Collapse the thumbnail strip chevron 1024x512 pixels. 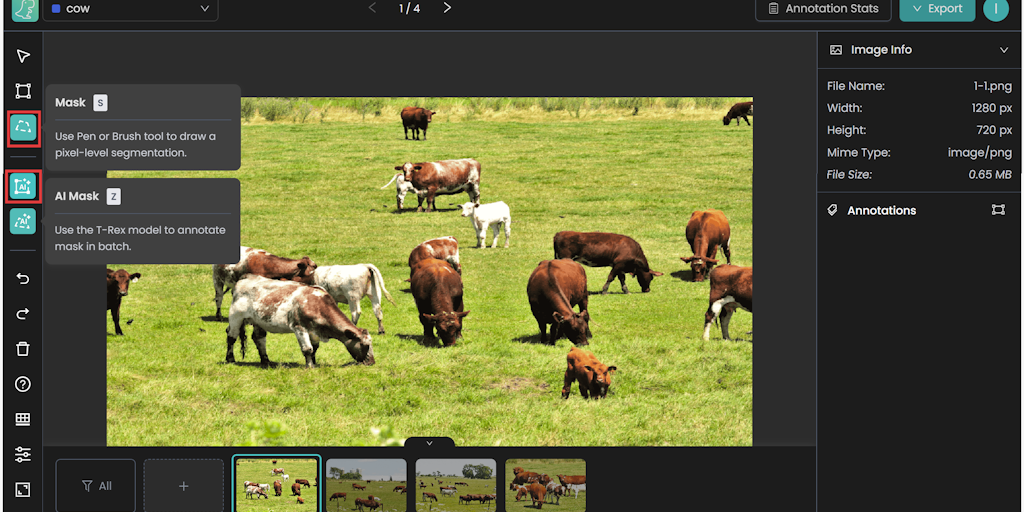pyautogui.click(x=429, y=443)
